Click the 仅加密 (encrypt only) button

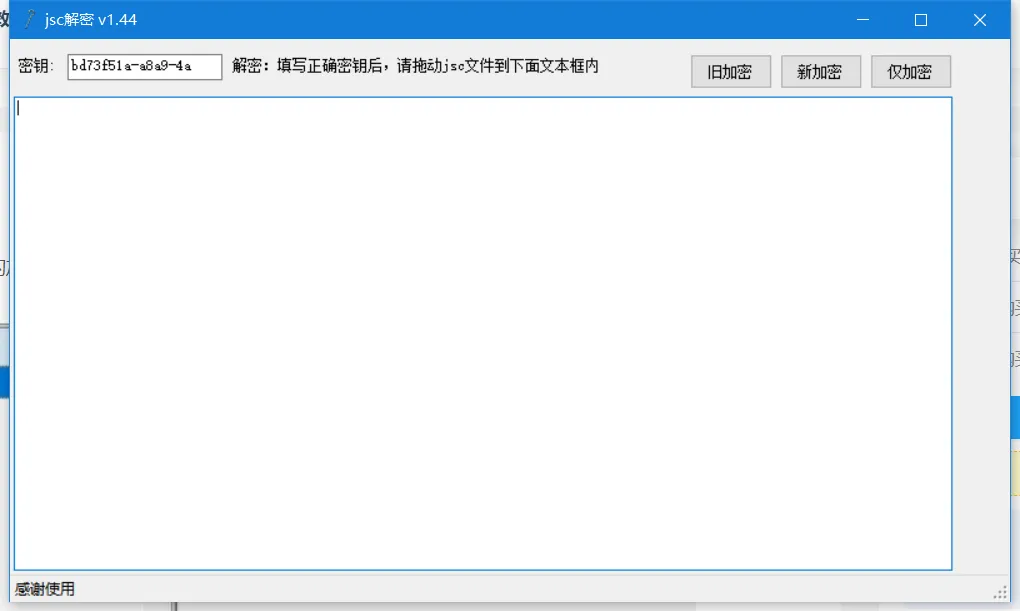pos(911,71)
